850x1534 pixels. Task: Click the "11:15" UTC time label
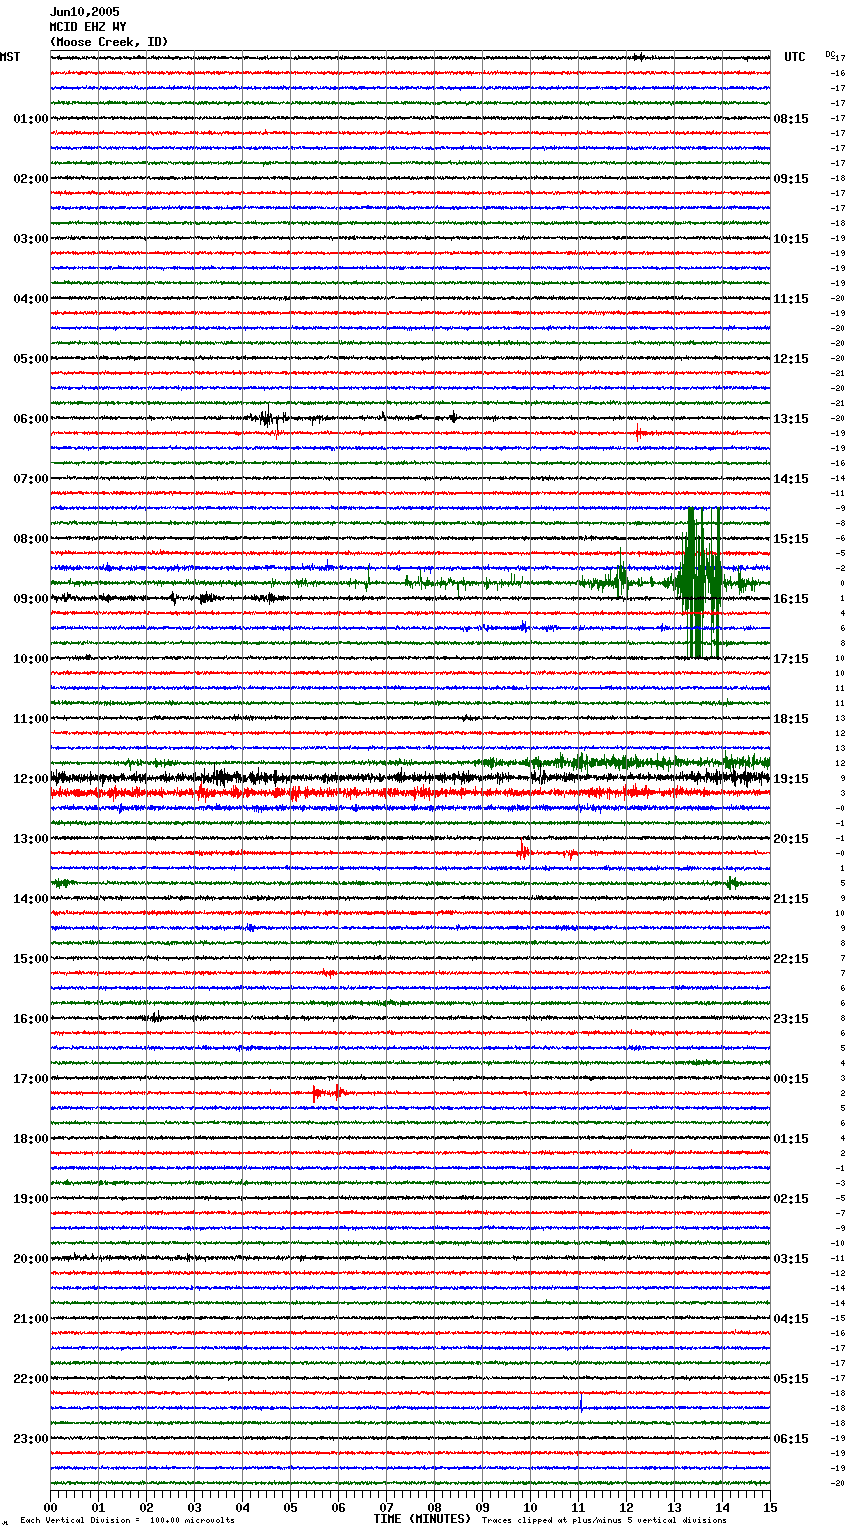pos(791,299)
